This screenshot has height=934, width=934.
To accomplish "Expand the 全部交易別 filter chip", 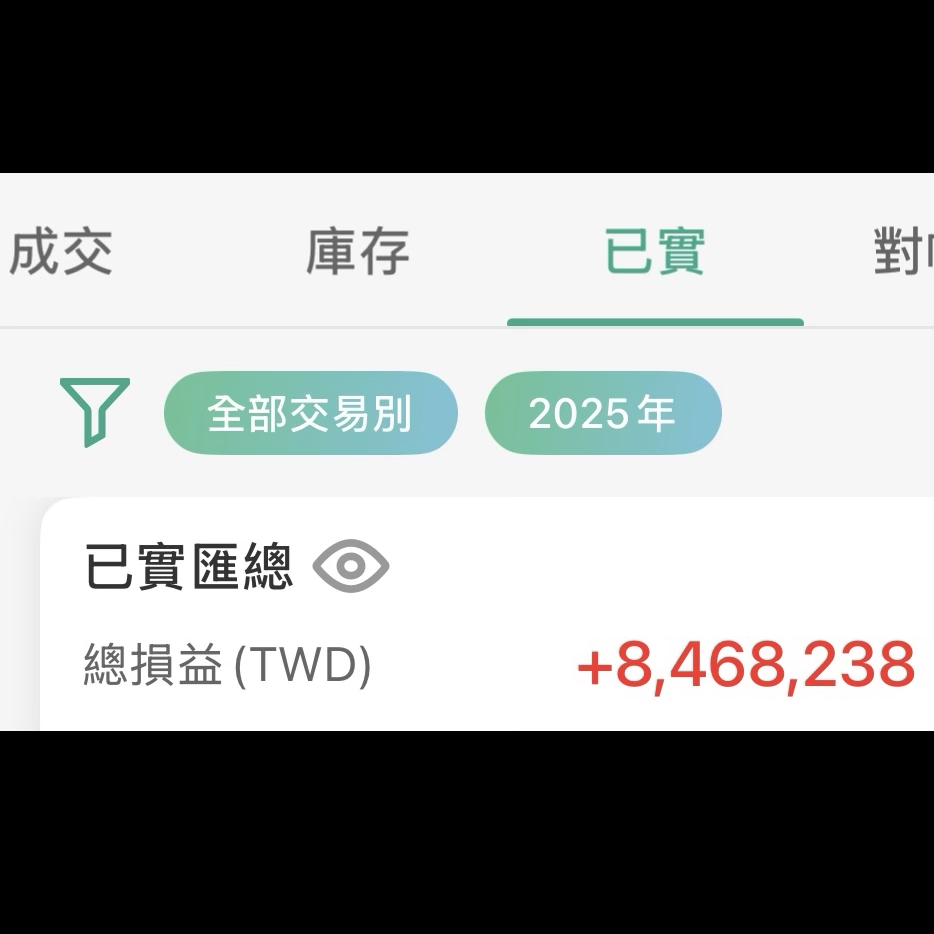I will click(310, 413).
